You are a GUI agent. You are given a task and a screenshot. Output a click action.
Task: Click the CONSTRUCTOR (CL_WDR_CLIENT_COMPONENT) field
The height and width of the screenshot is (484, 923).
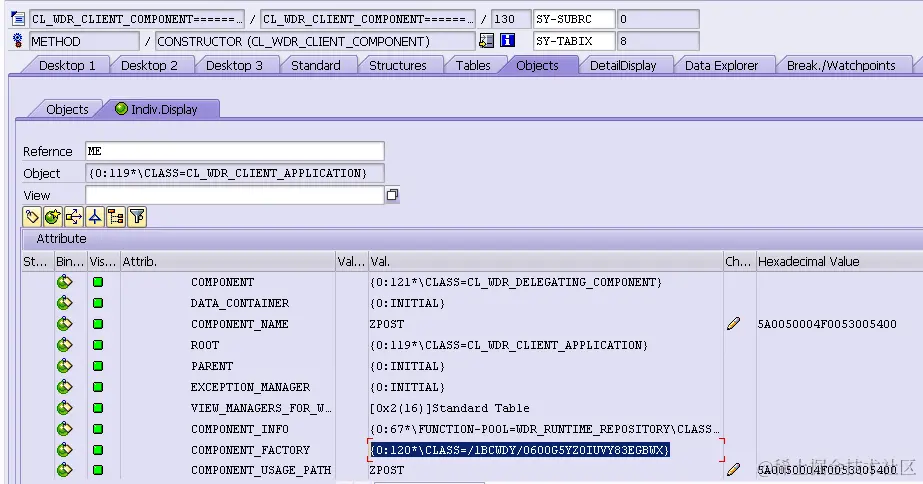[315, 41]
